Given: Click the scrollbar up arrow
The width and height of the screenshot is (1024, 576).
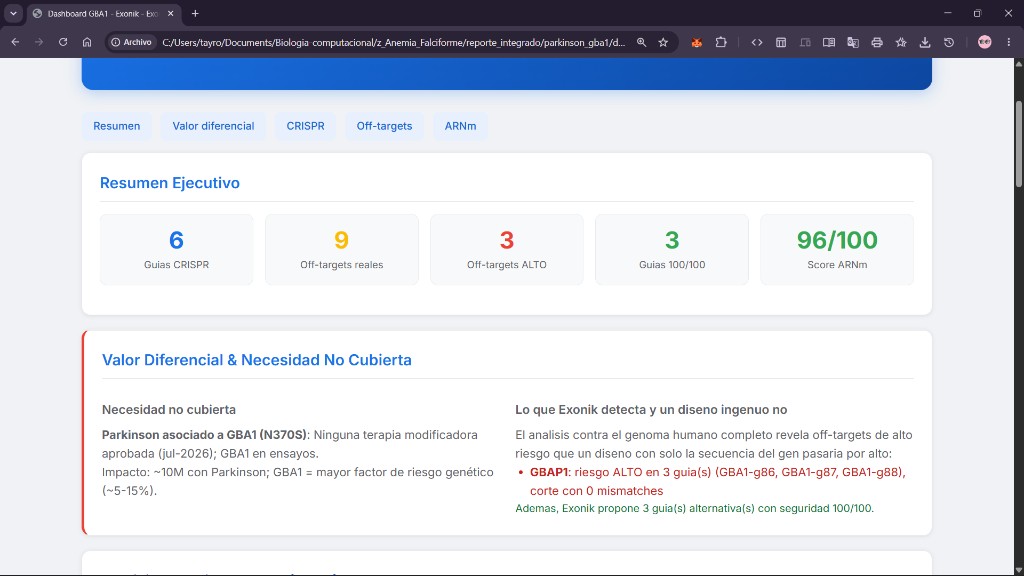Looking at the screenshot, I should (x=1018, y=63).
